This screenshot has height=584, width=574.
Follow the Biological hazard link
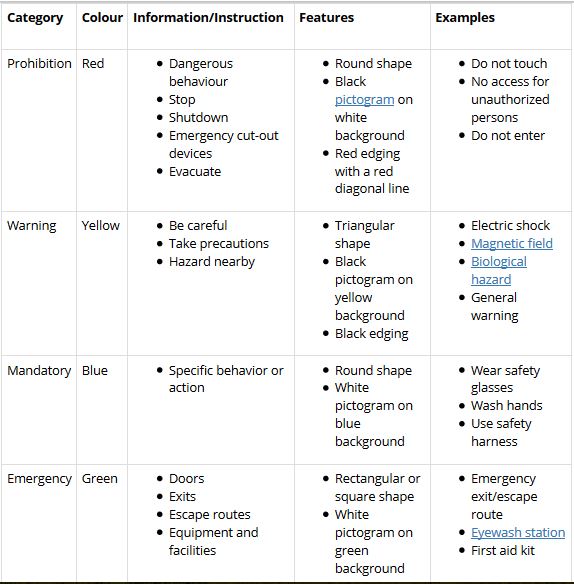coord(499,271)
